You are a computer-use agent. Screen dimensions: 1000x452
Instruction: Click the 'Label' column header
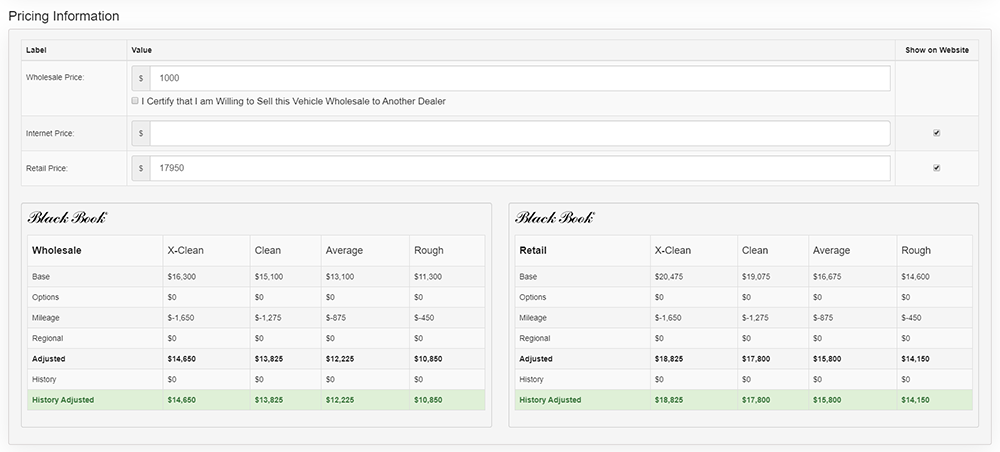36,50
